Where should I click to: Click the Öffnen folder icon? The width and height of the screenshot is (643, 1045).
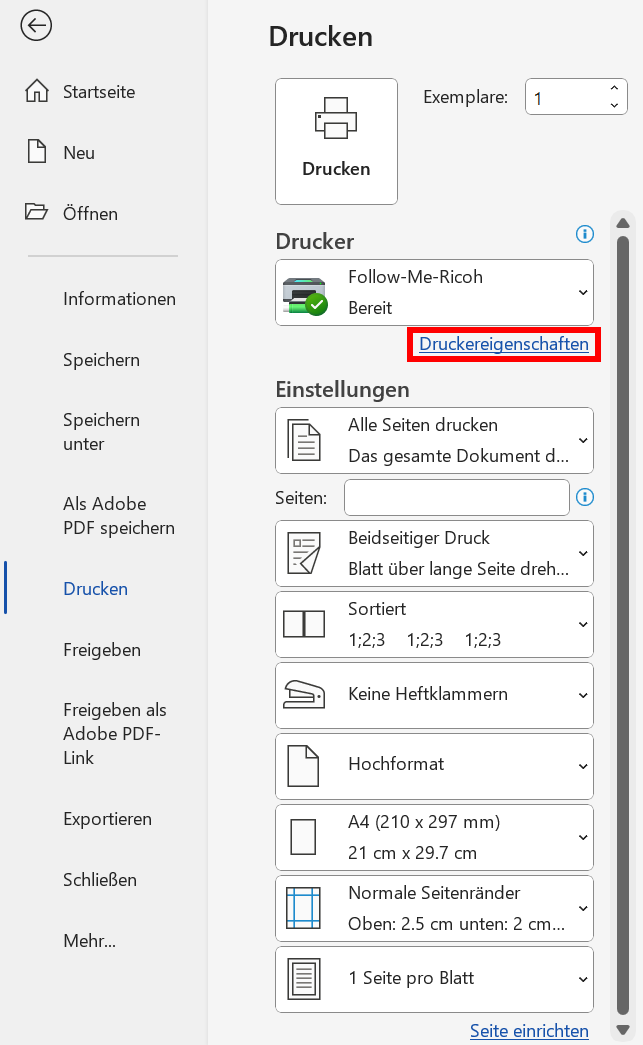coord(37,213)
